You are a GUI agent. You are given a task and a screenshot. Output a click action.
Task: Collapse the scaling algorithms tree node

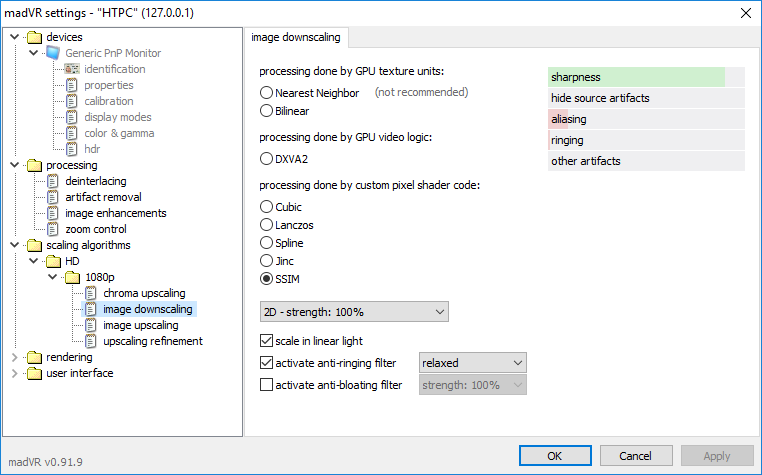pos(15,245)
